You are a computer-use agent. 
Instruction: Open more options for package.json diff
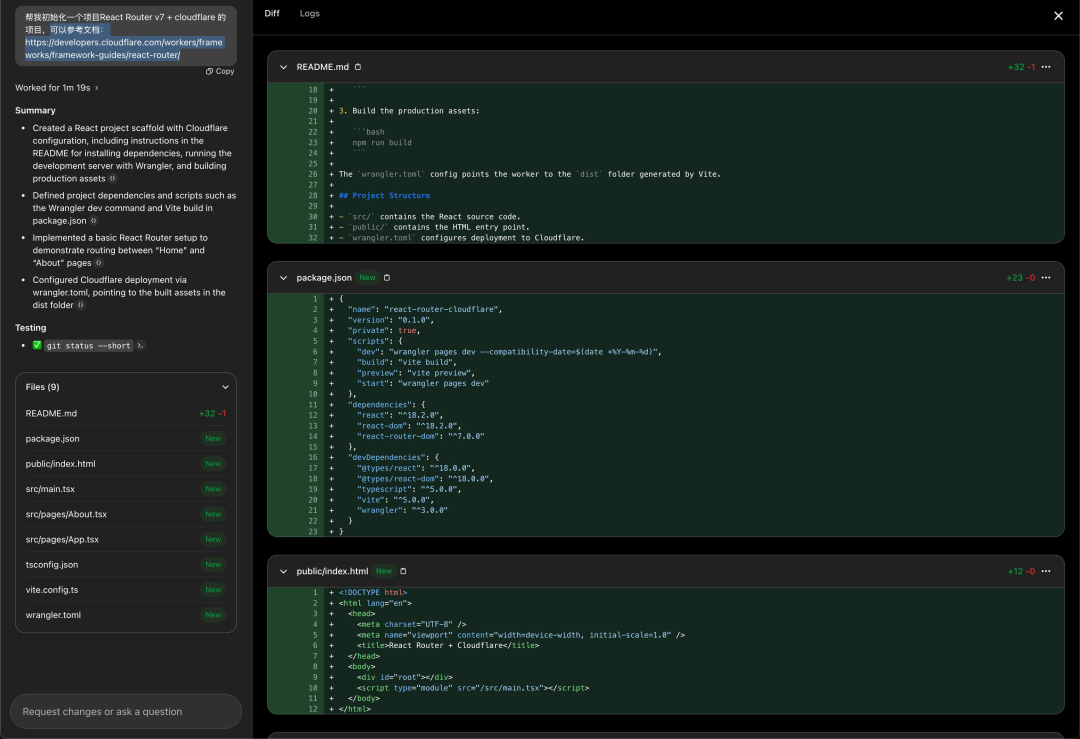pos(1046,278)
